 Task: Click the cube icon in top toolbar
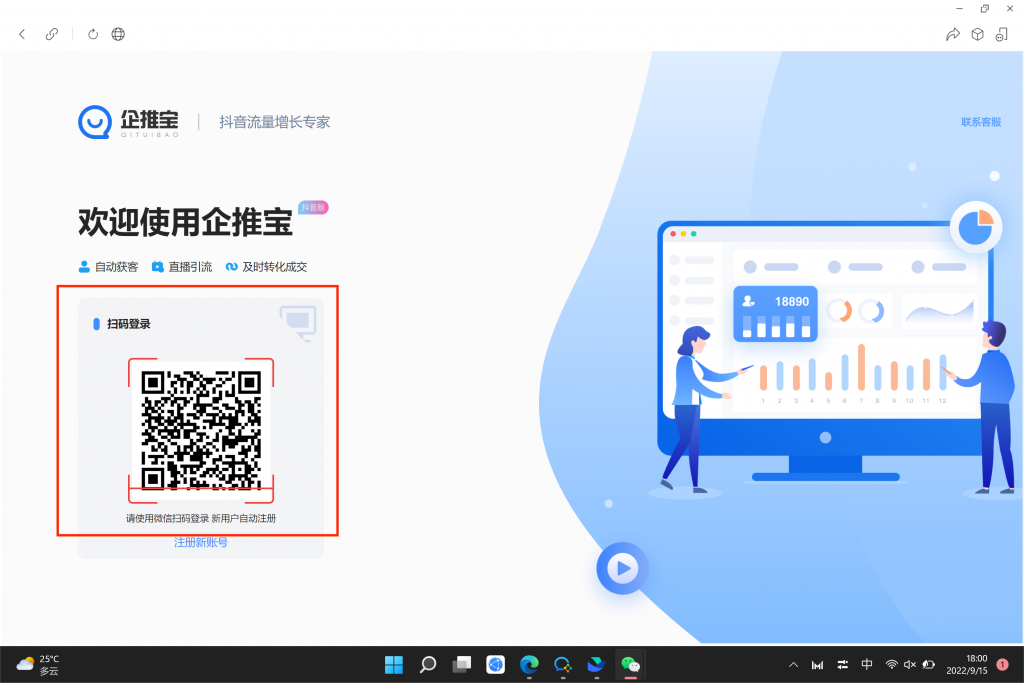[x=978, y=34]
